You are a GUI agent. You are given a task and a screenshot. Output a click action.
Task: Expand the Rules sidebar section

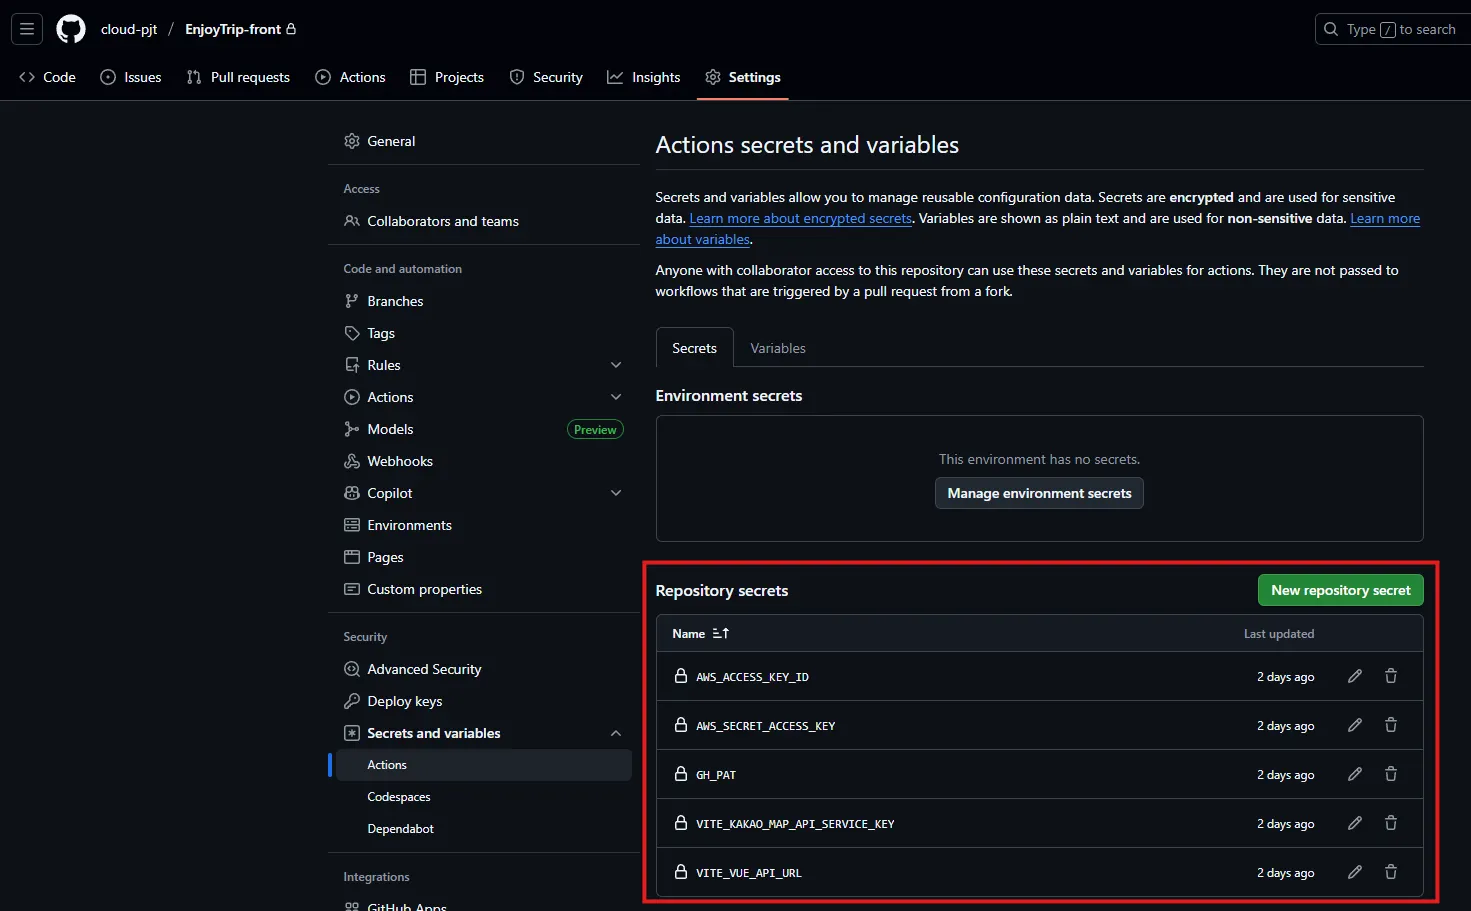[x=616, y=365]
